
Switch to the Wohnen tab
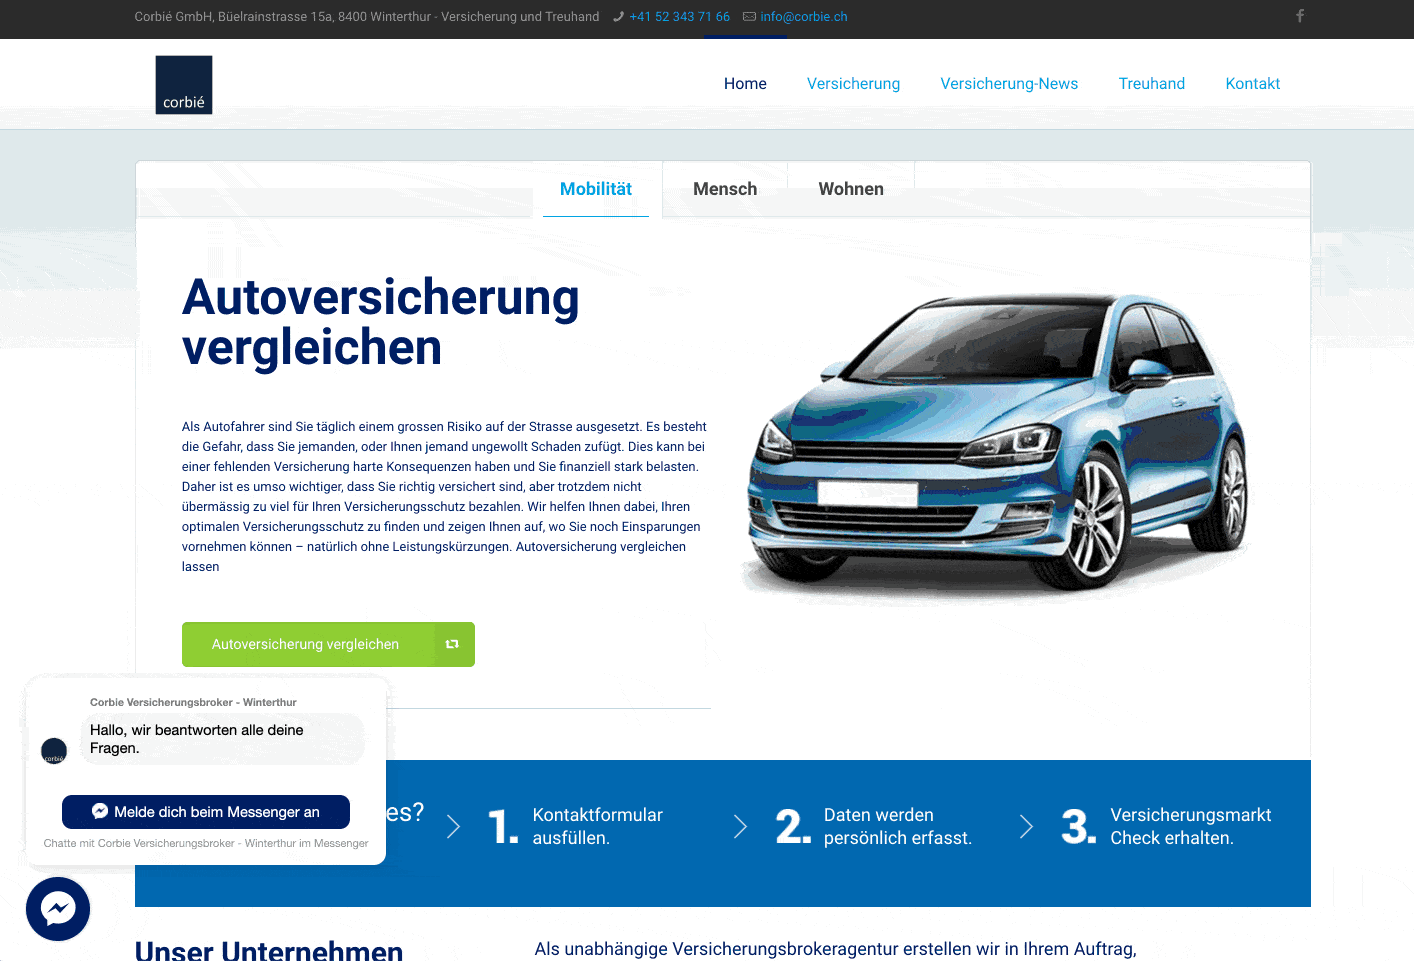pos(851,189)
